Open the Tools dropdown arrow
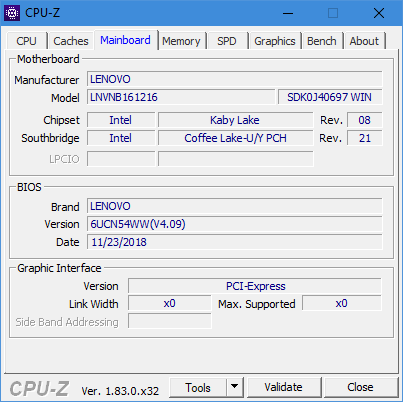 point(235,387)
